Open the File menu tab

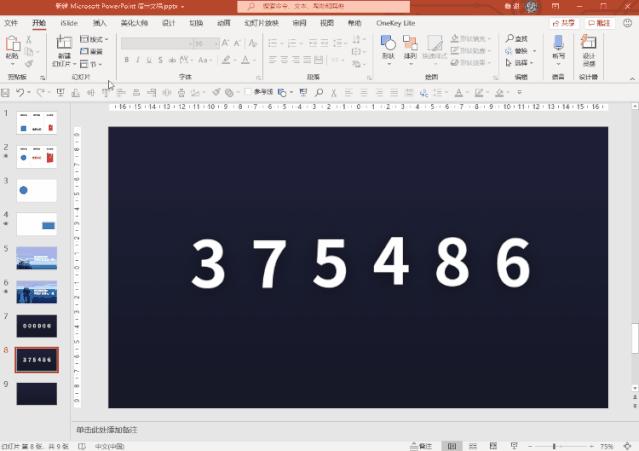click(11, 23)
